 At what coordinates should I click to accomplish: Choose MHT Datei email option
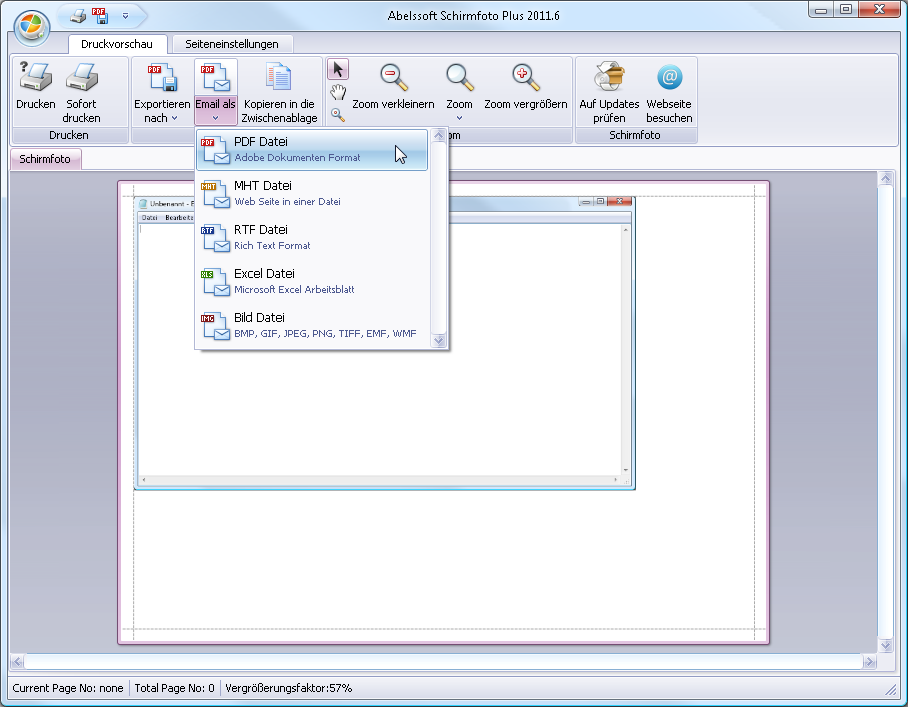(312, 193)
